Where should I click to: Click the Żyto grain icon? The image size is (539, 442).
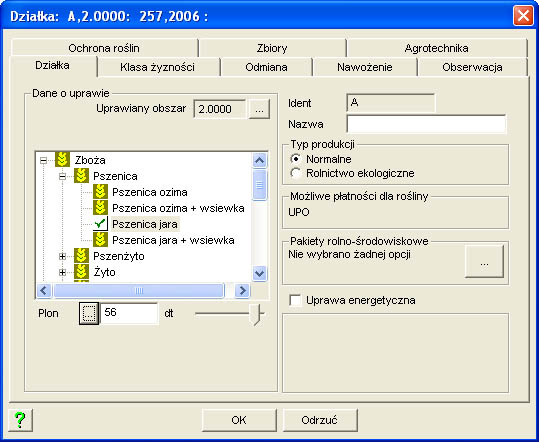[x=81, y=272]
